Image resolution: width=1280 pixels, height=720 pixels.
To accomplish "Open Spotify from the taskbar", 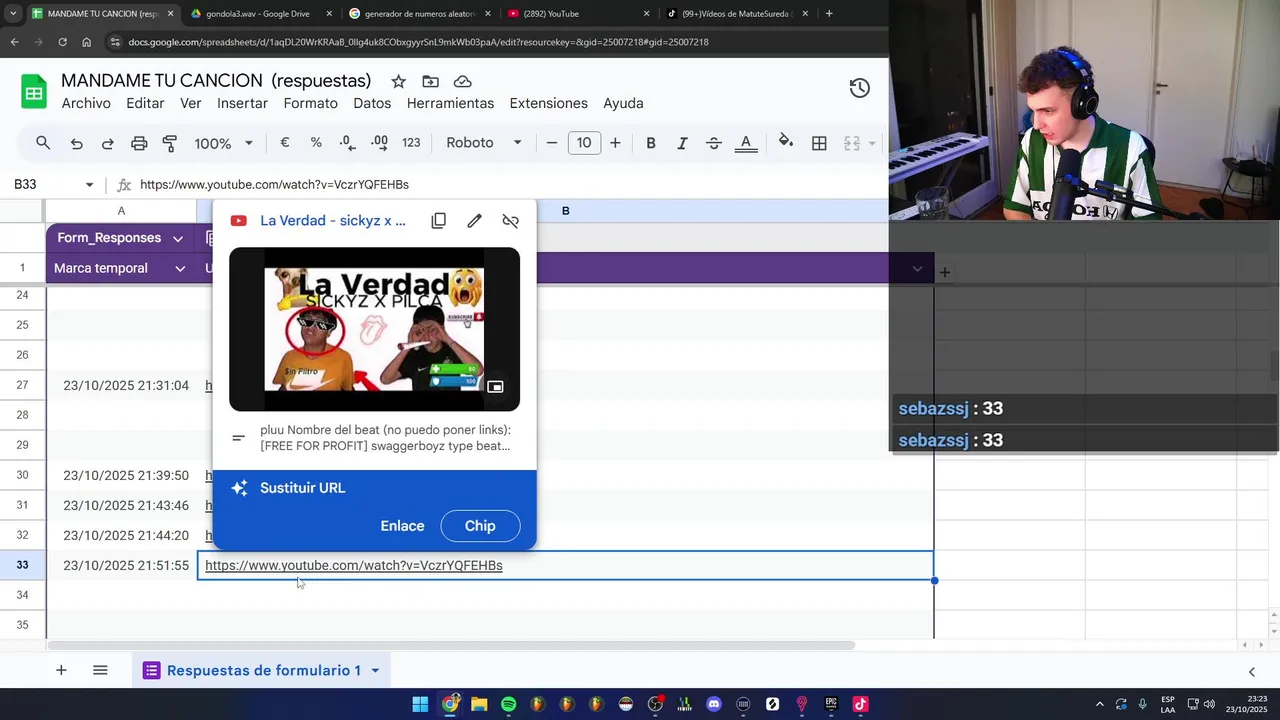I will [509, 704].
